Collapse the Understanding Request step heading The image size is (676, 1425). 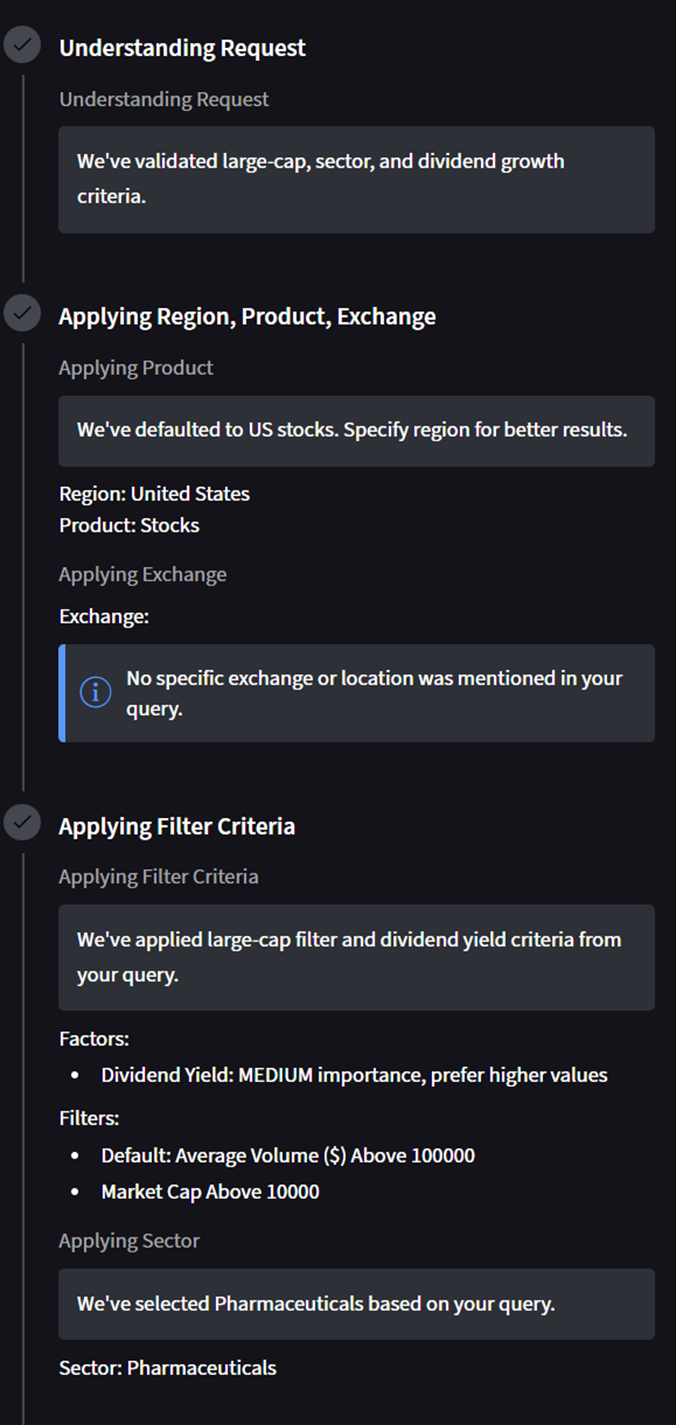(x=182, y=48)
